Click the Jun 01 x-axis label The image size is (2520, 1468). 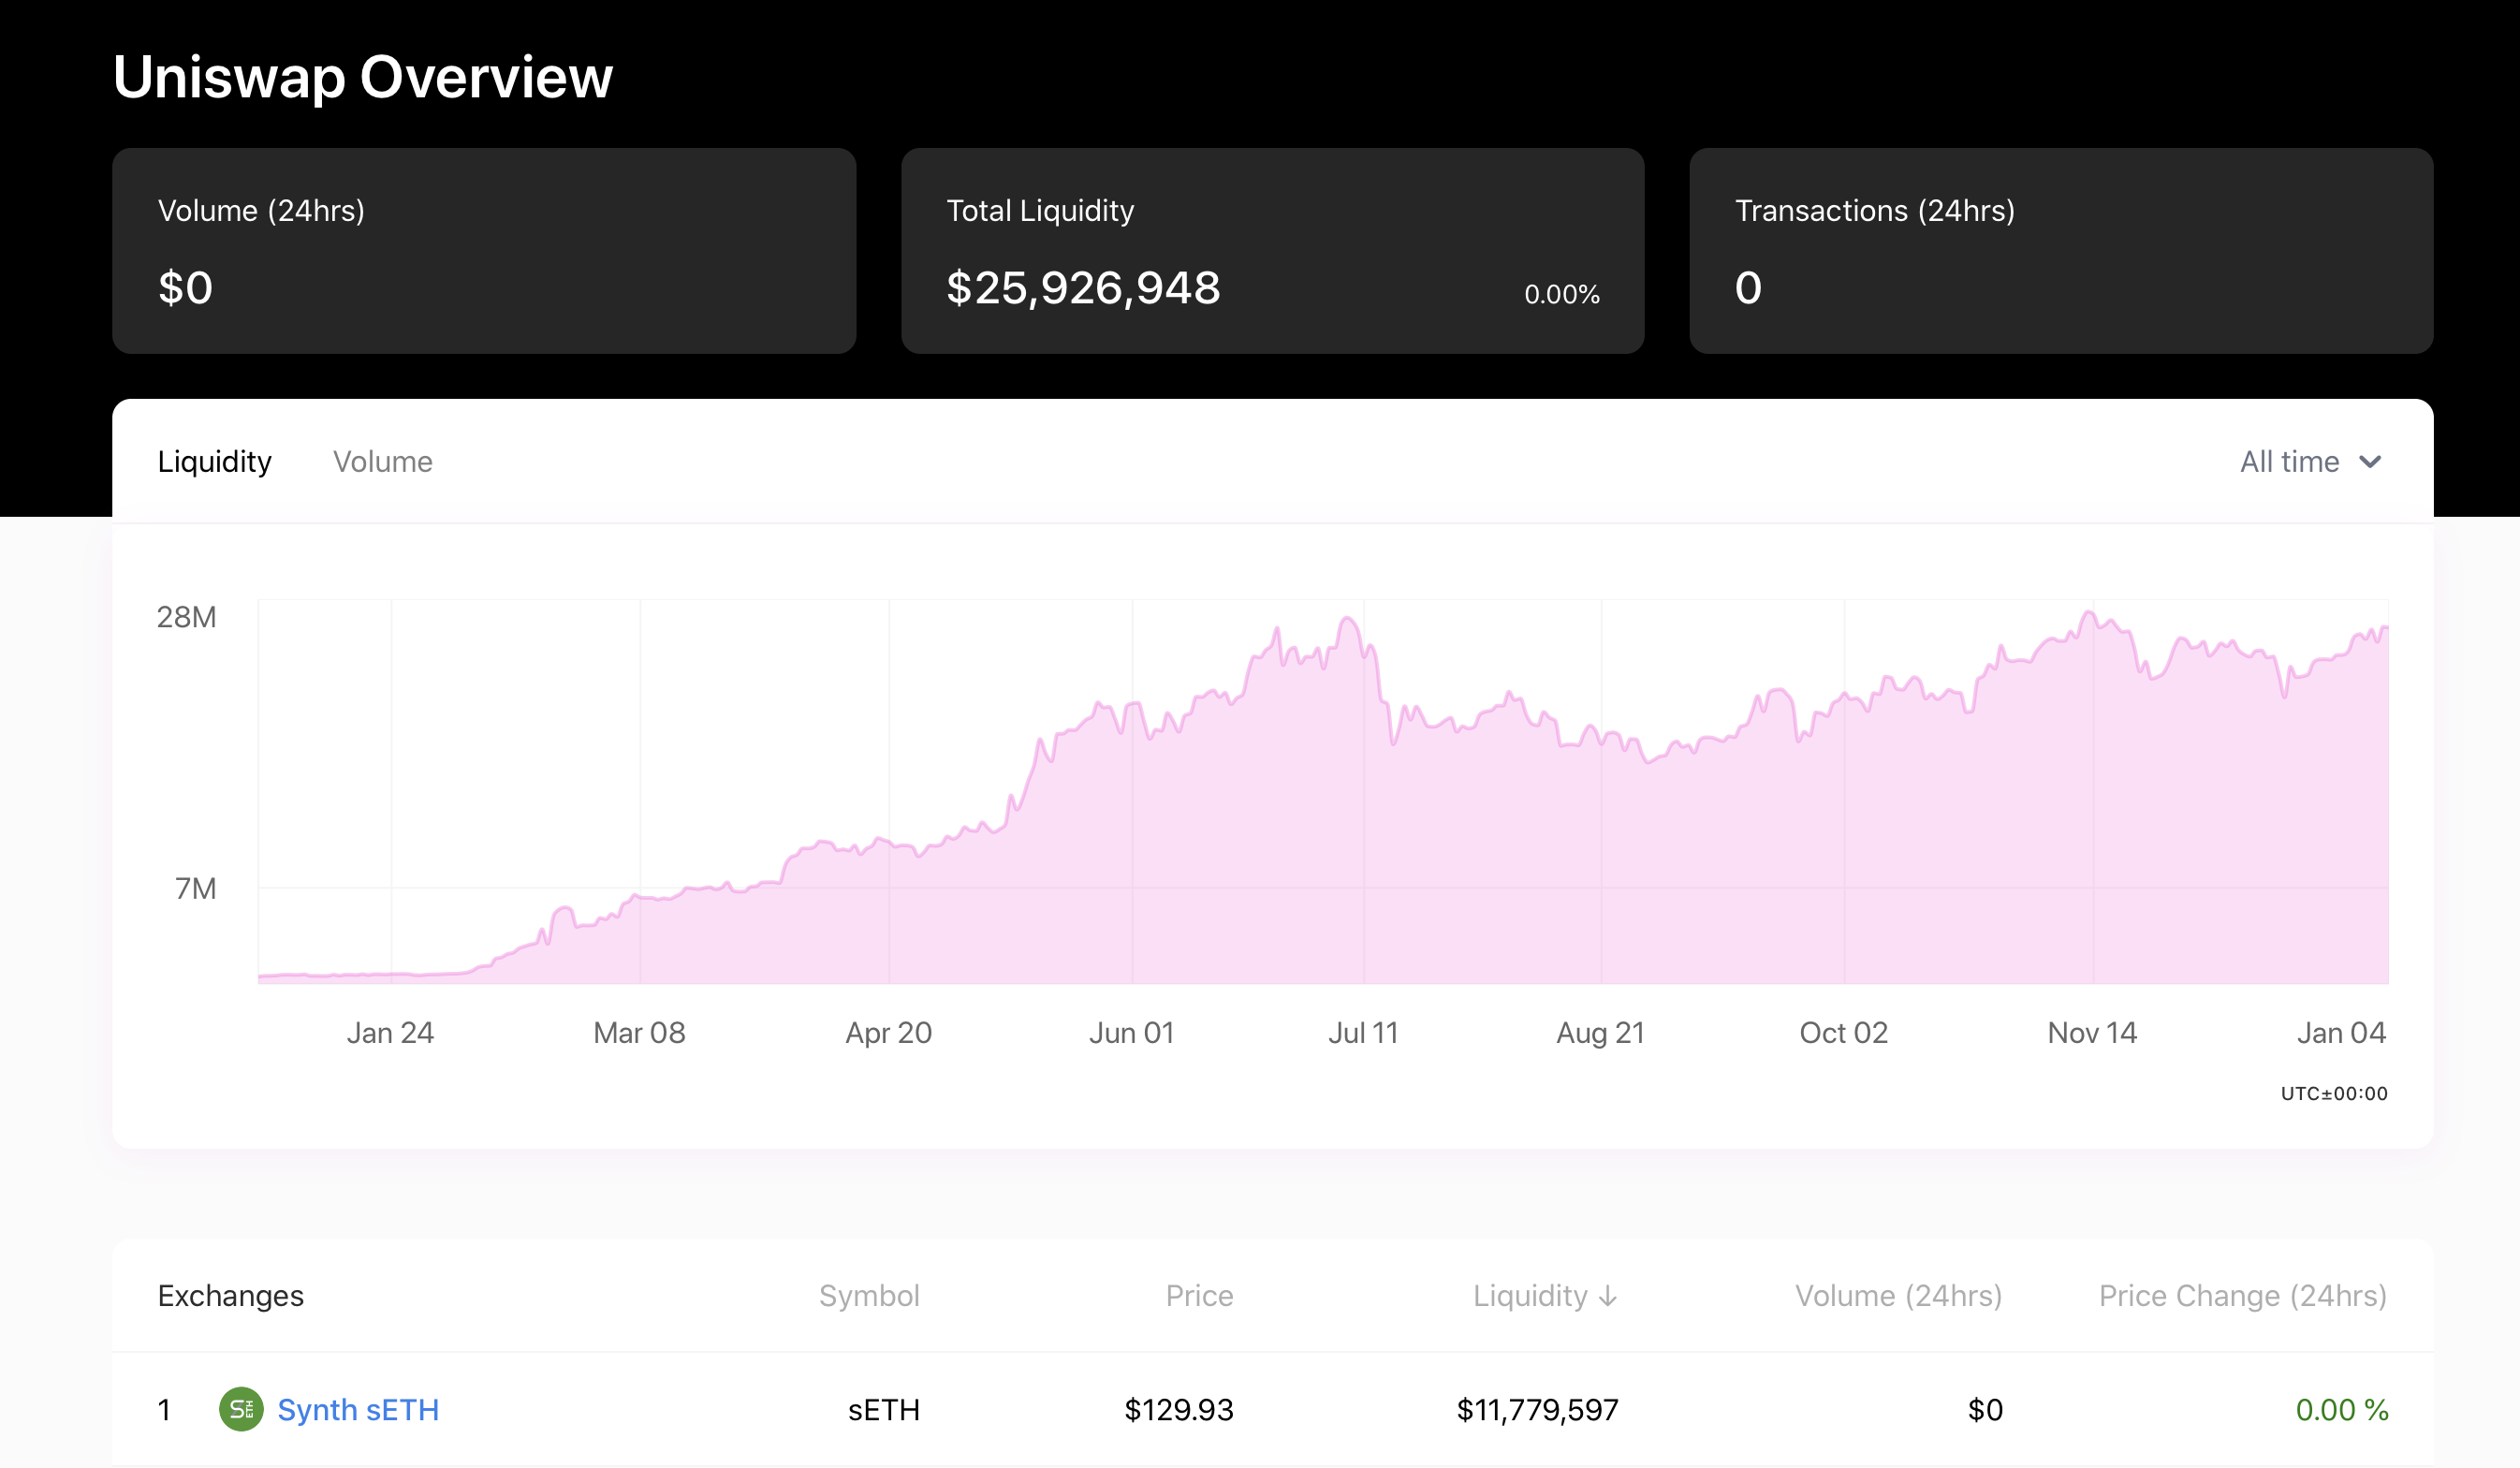[x=1132, y=1032]
